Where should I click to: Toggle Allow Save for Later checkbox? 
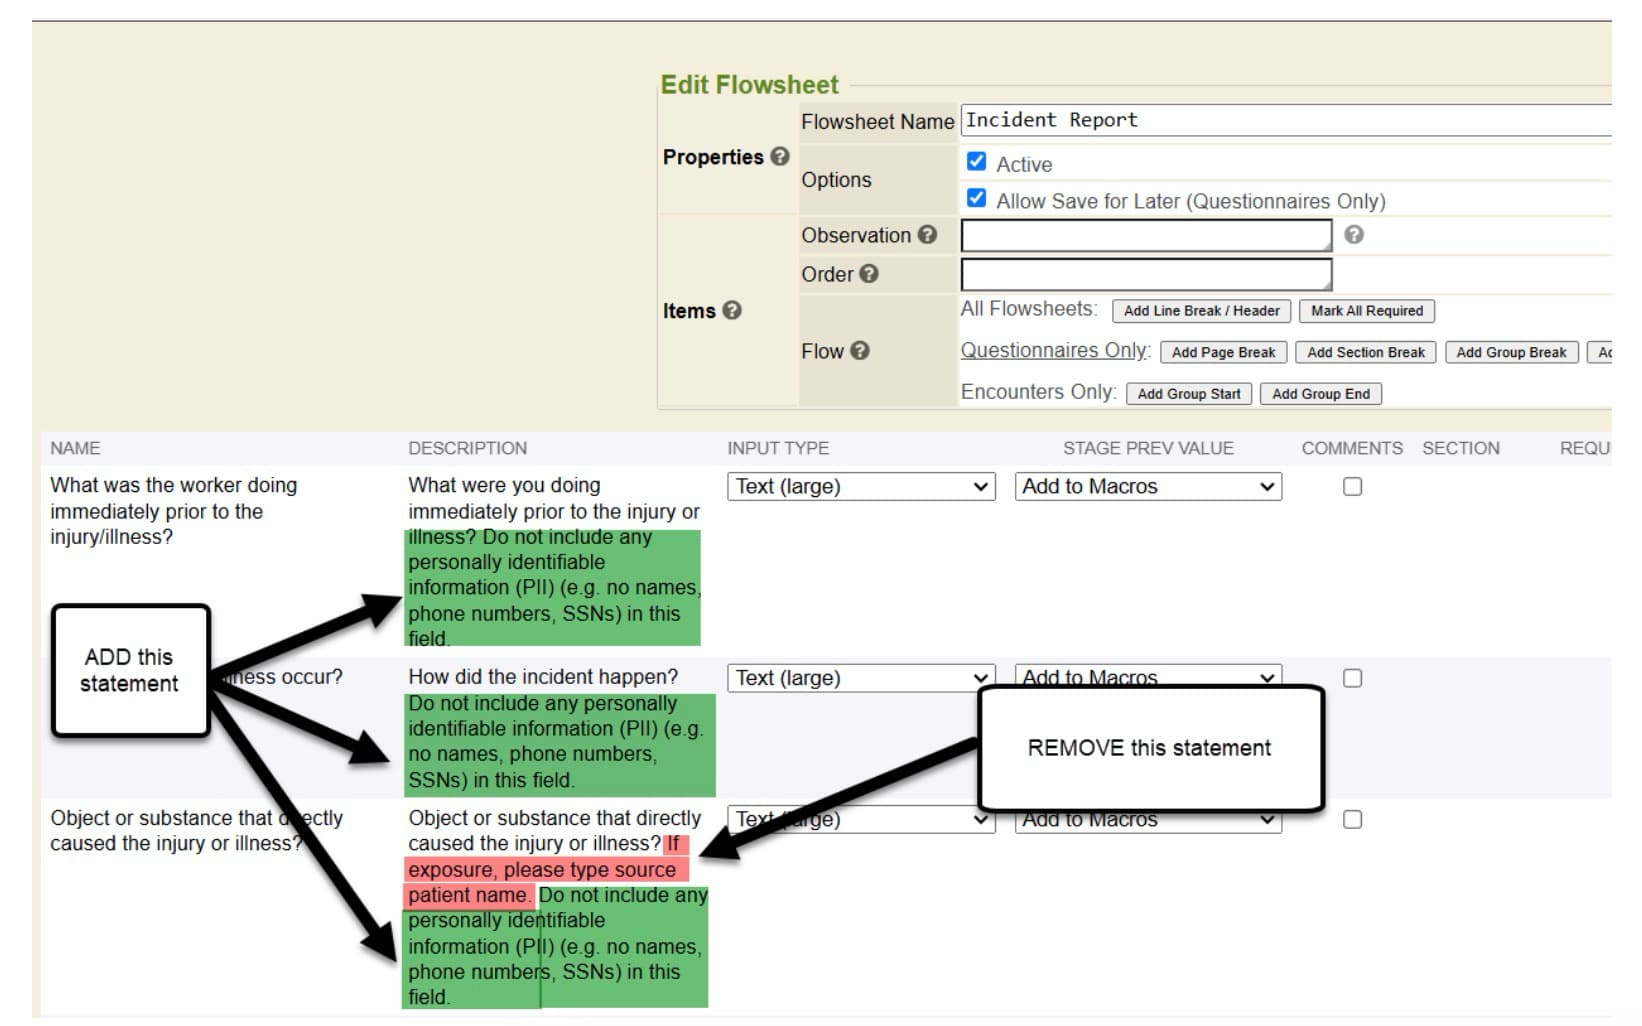(976, 199)
